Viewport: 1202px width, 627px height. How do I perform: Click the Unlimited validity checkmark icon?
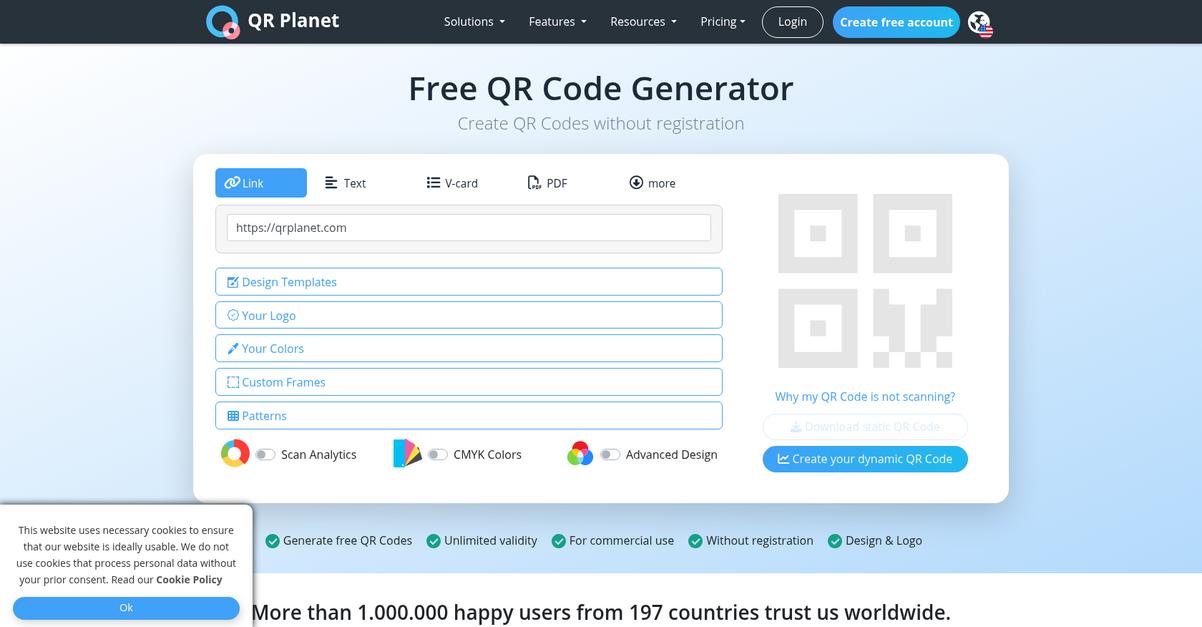tap(433, 541)
